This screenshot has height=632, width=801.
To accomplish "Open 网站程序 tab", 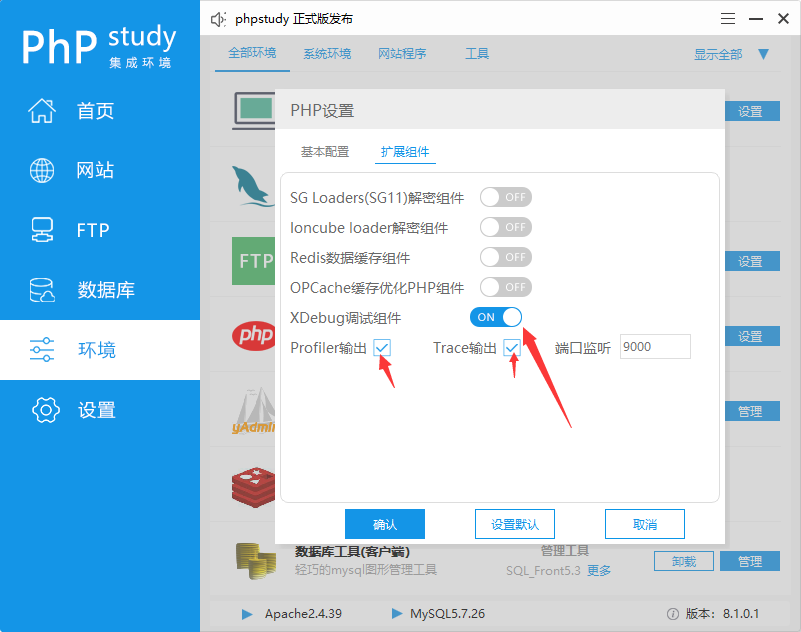I will [x=402, y=54].
